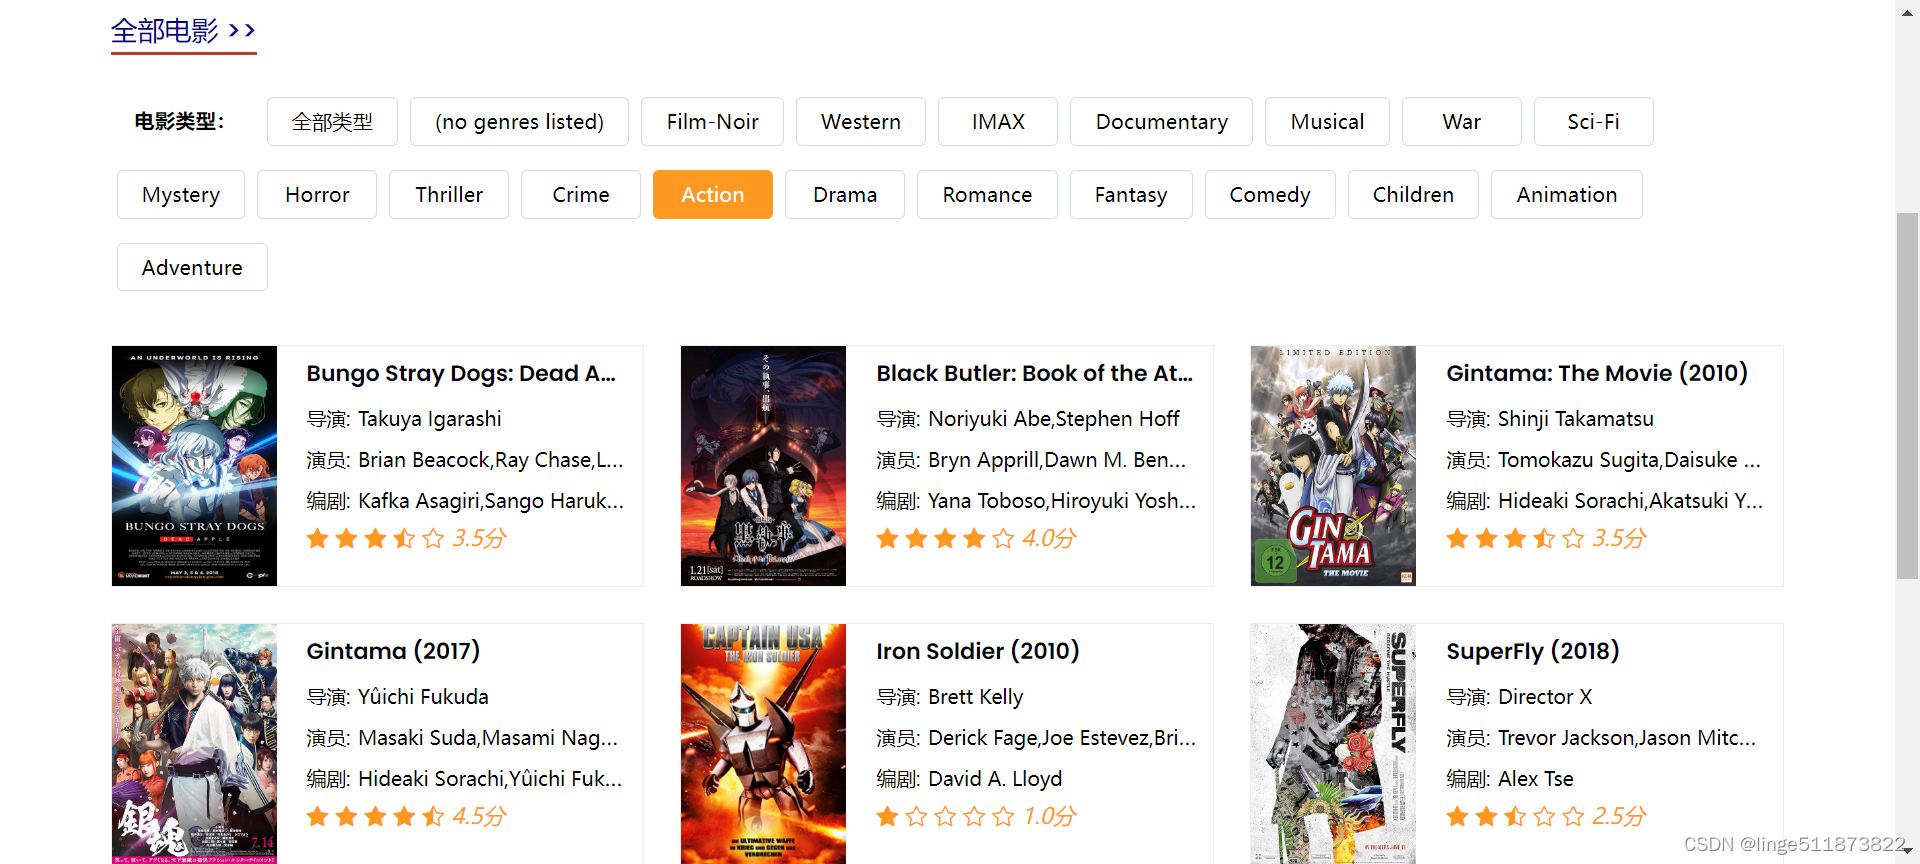Click writer Alex Tse text
This screenshot has height=864, width=1920.
pos(1536,779)
